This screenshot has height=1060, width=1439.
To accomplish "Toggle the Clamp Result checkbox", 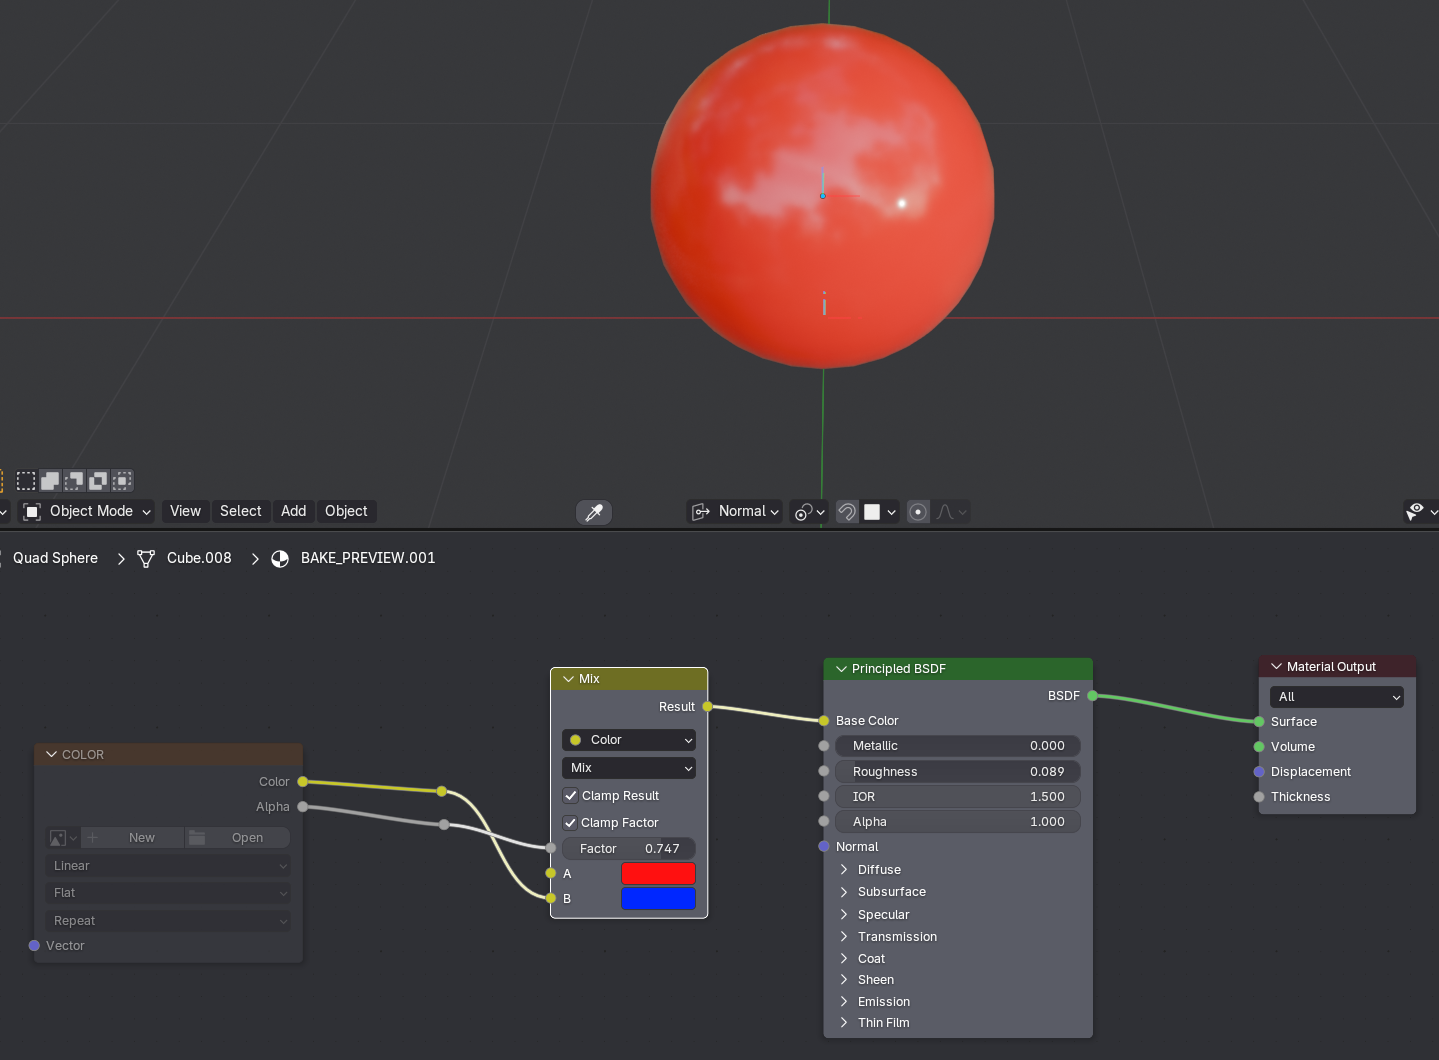I will (x=571, y=796).
